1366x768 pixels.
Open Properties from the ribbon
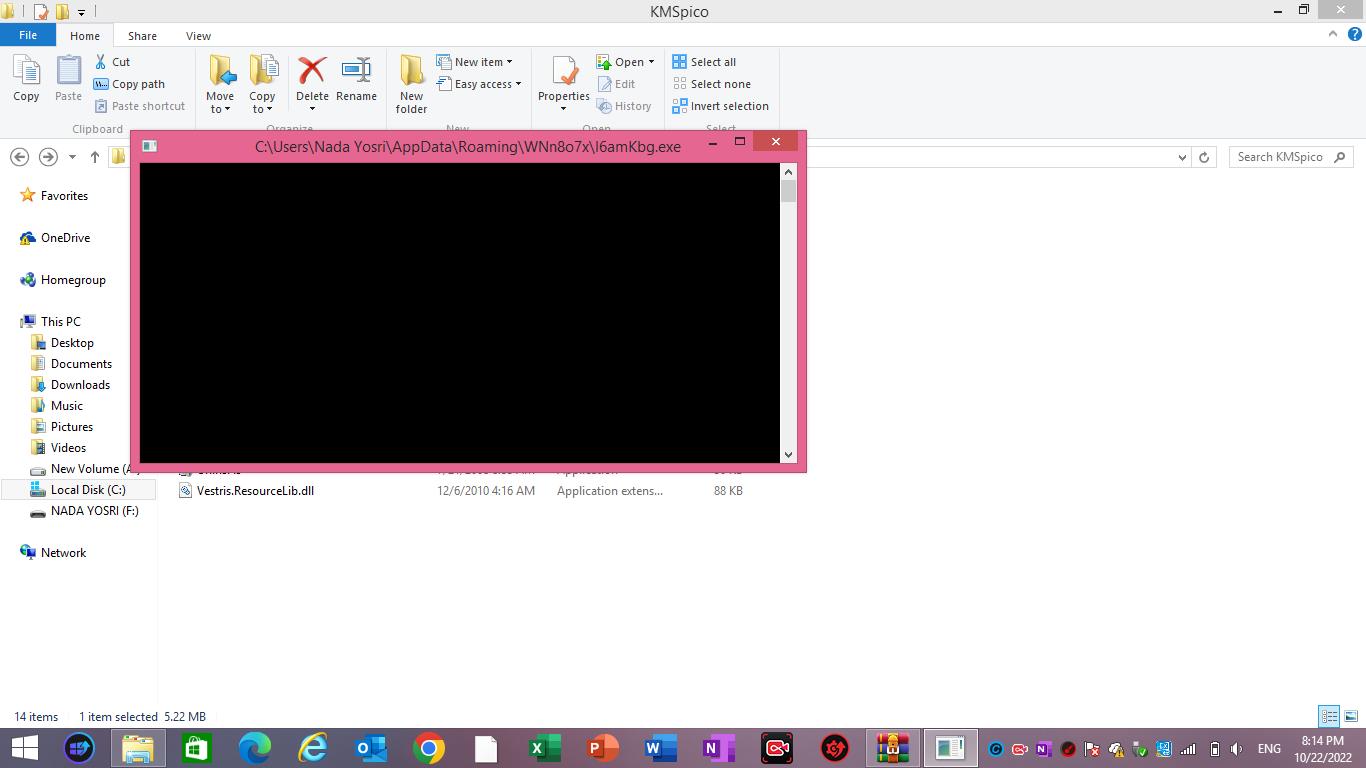click(564, 78)
